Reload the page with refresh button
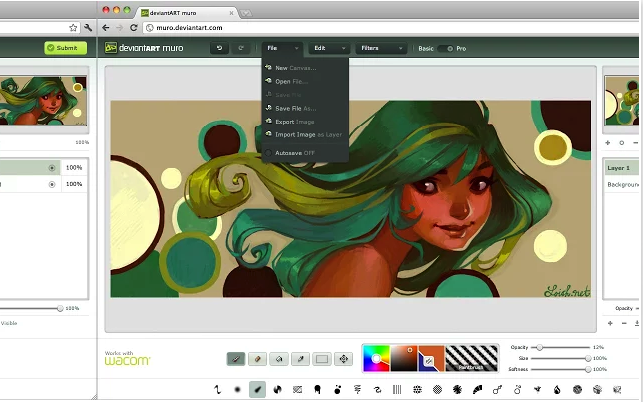The width and height of the screenshot is (643, 402). tap(133, 28)
